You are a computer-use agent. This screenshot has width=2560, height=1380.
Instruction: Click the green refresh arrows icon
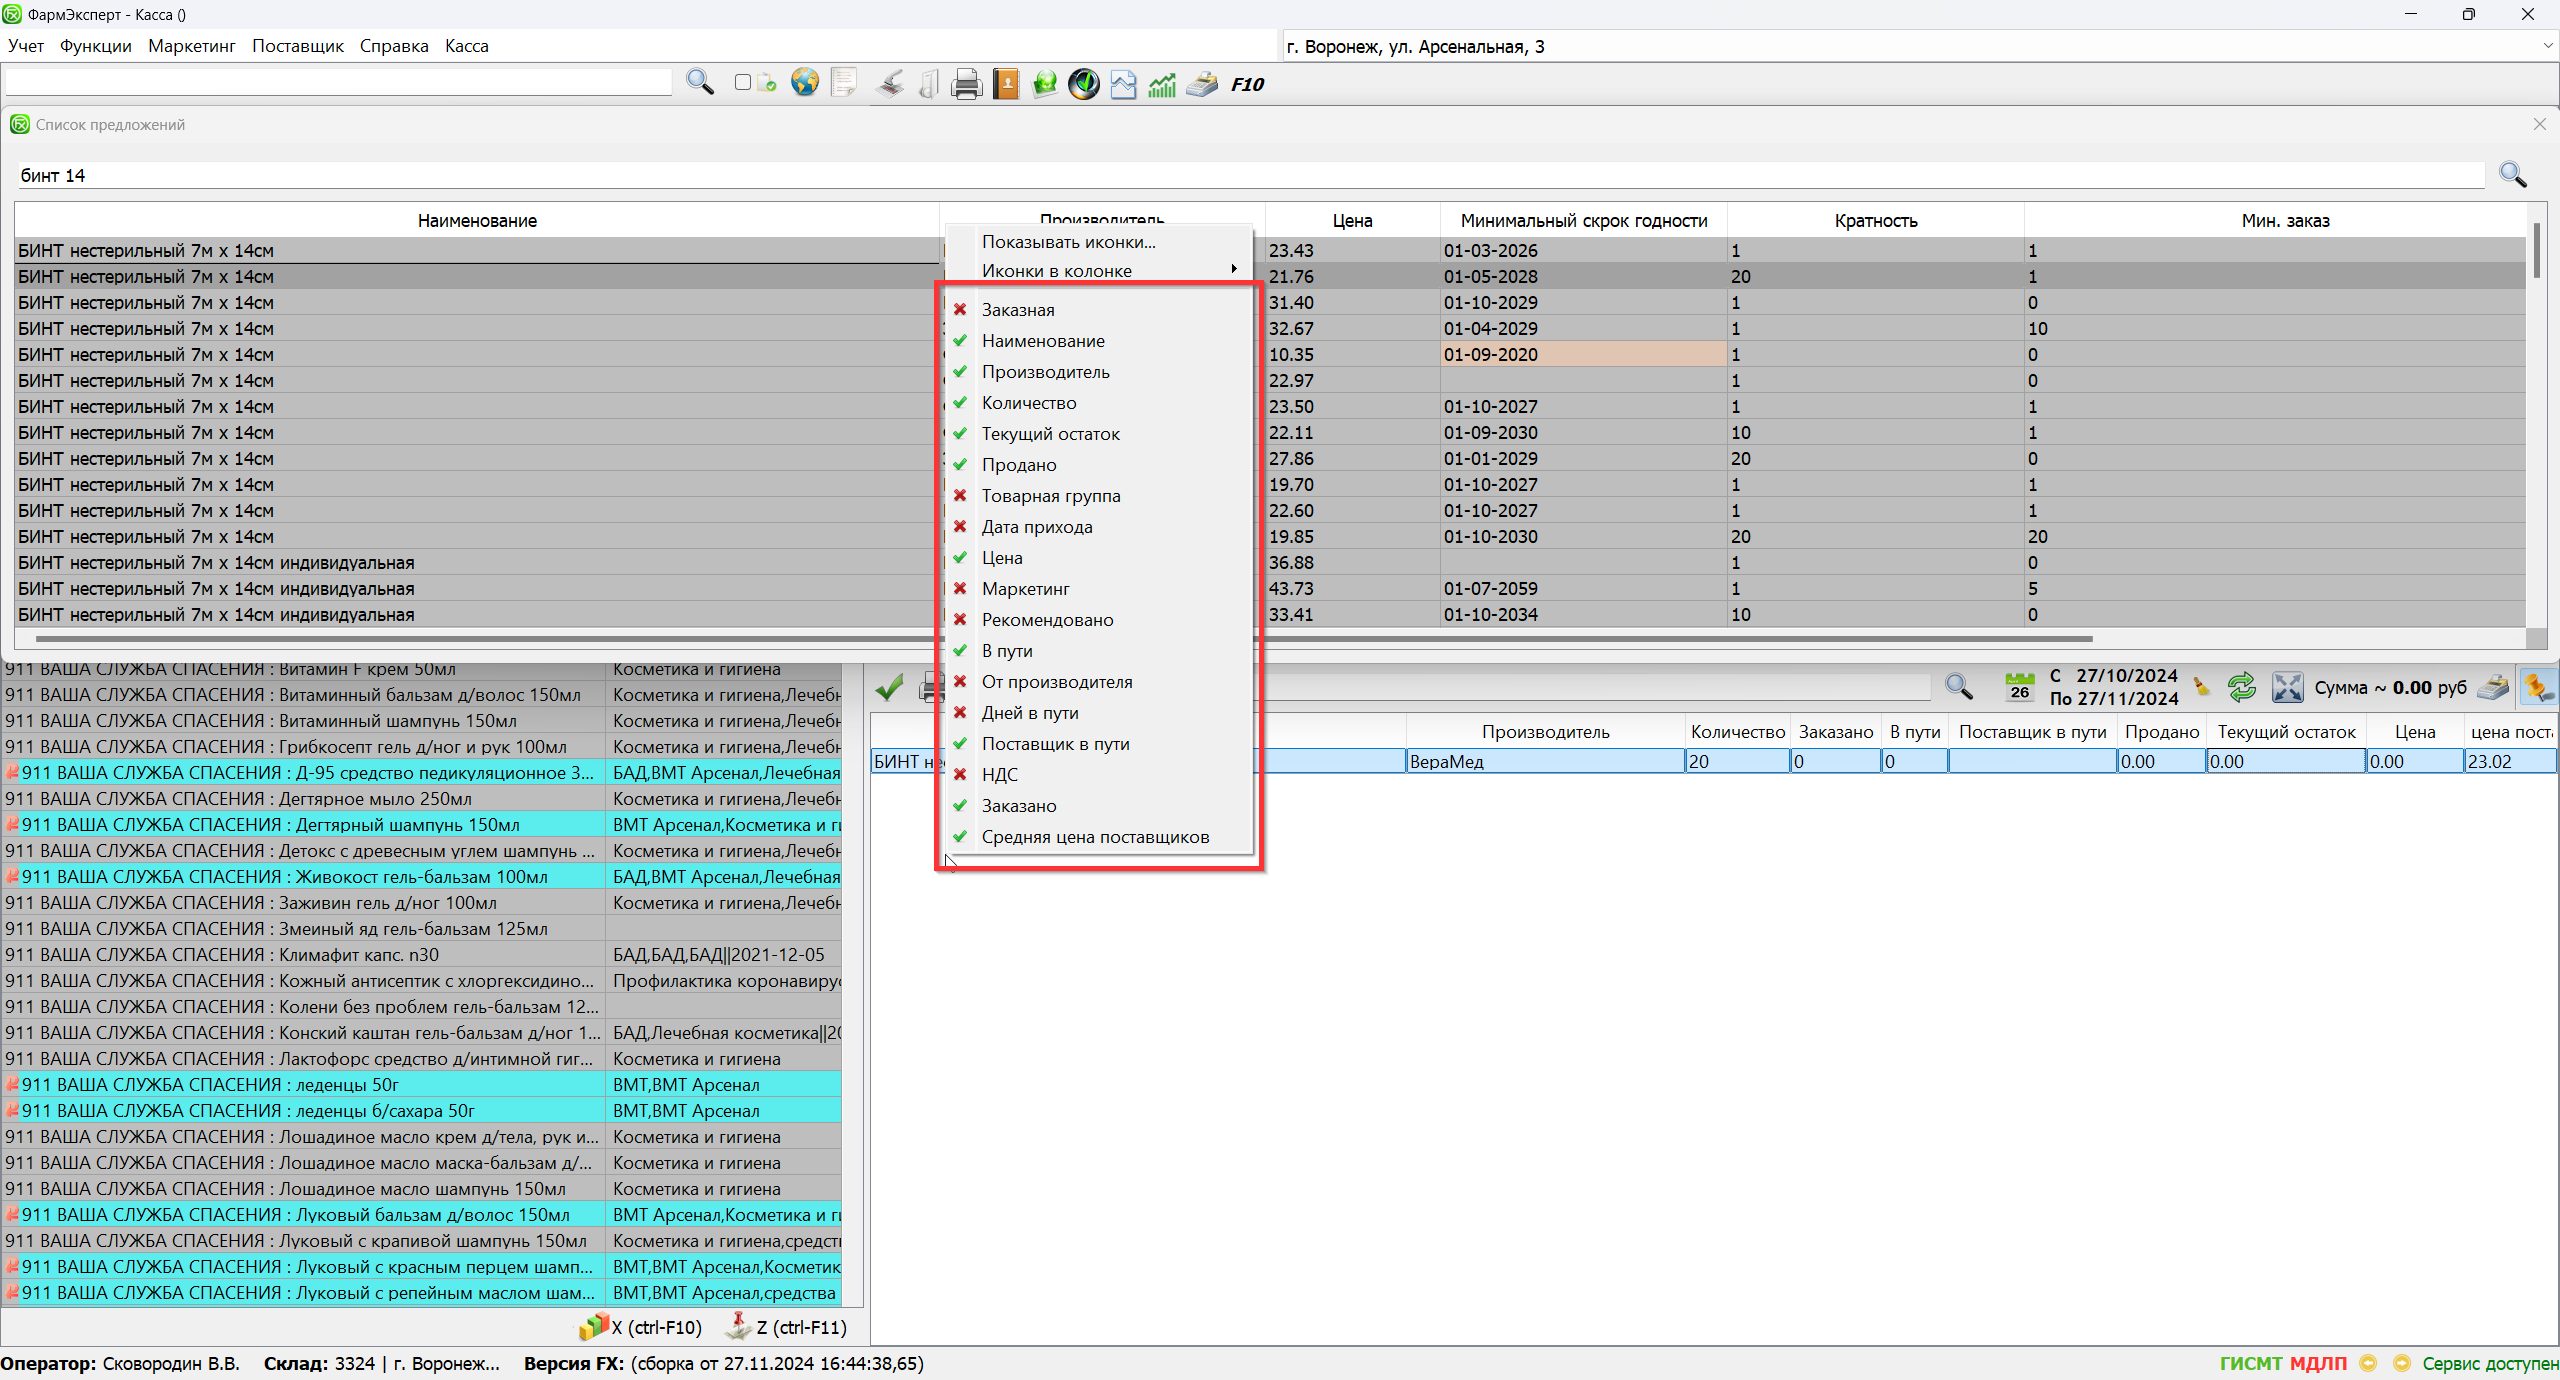[2241, 687]
